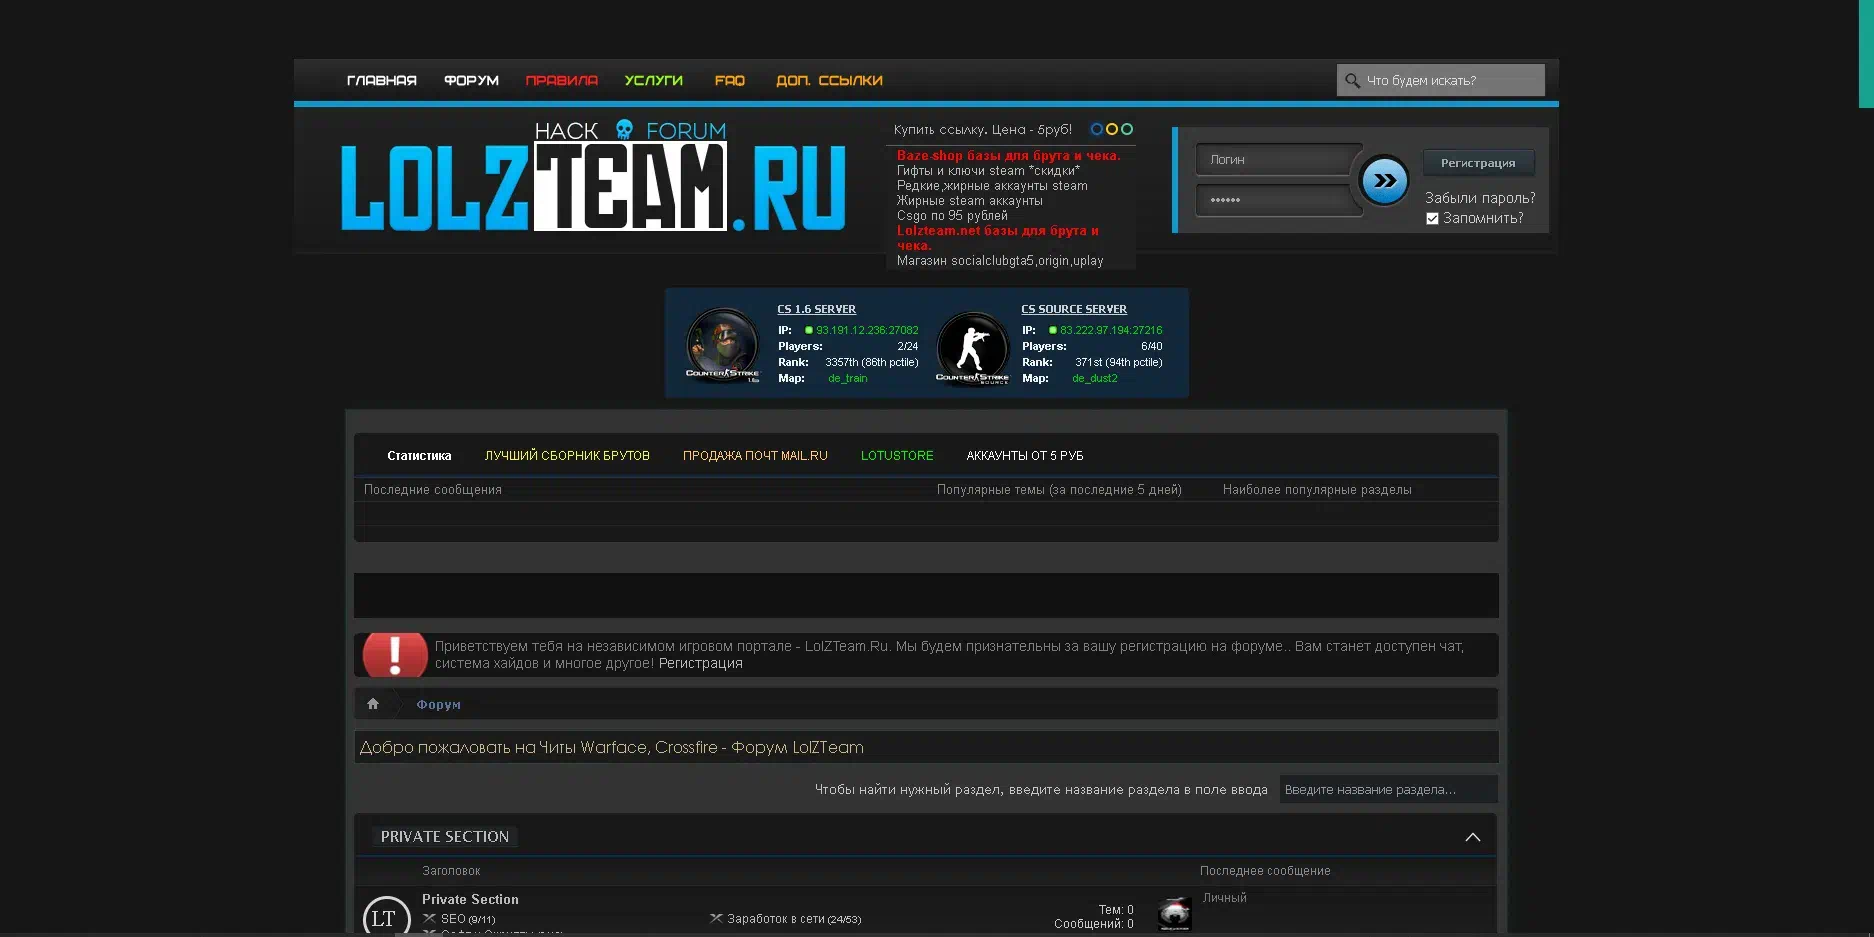
Task: Open 'Гифты и ключи steam *скидки*' link
Action: coord(988,170)
